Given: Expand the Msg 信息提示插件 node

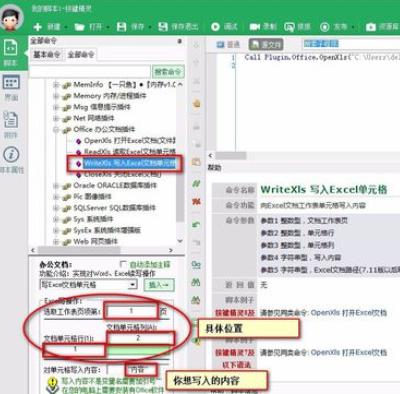Looking at the screenshot, I should (x=56, y=107).
